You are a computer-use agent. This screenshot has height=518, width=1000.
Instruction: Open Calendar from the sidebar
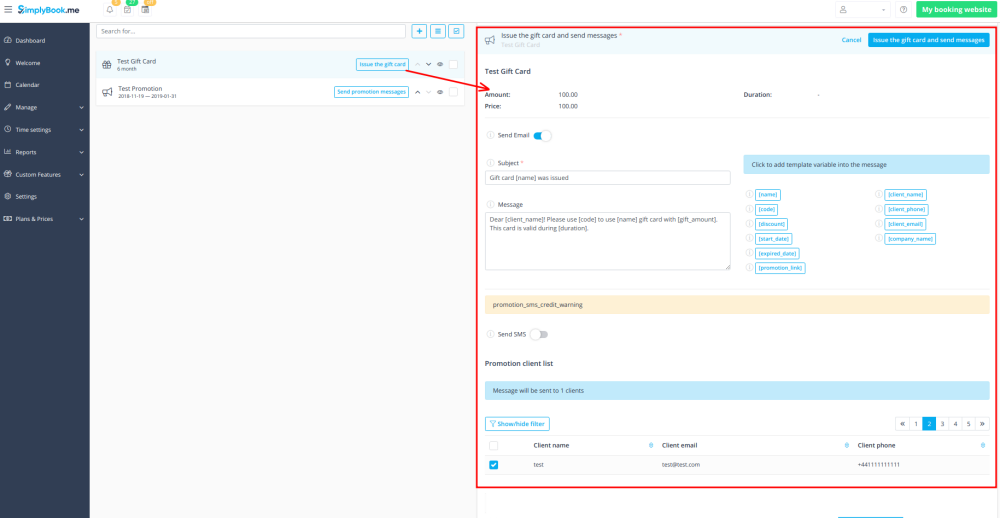27,85
